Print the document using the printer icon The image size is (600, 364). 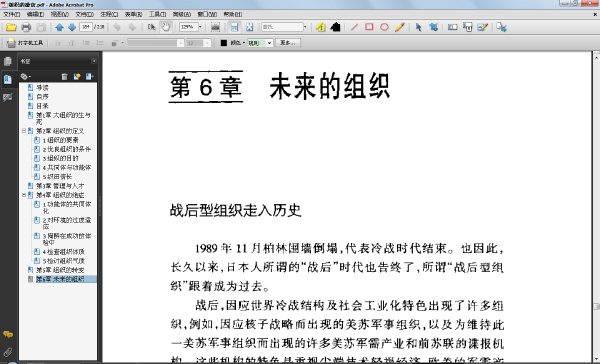tap(26, 27)
